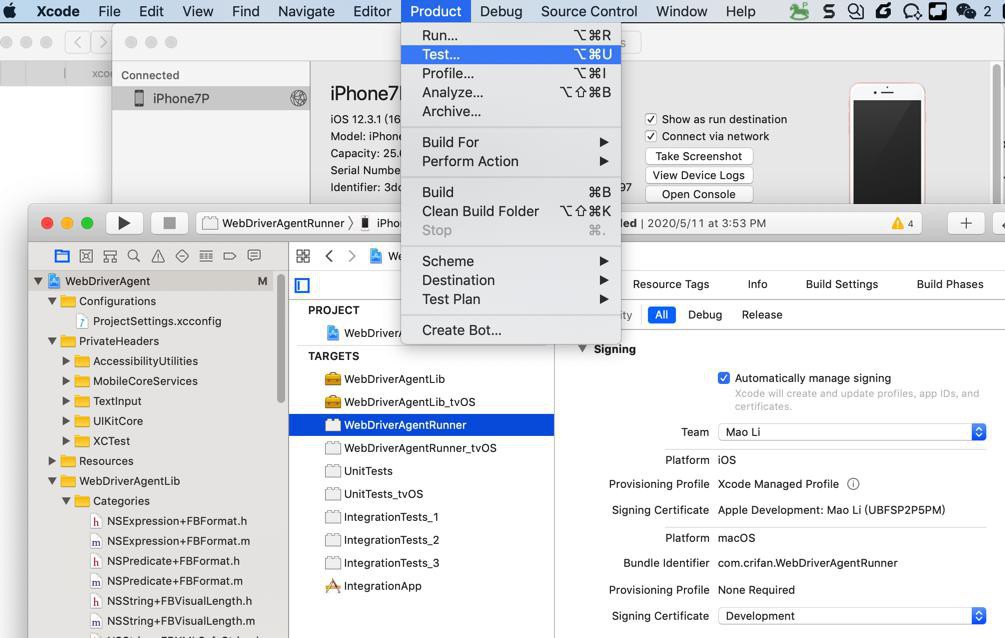The width and height of the screenshot is (1005, 638).
Task: Open the Issue navigator warning icon
Action: click(x=158, y=256)
